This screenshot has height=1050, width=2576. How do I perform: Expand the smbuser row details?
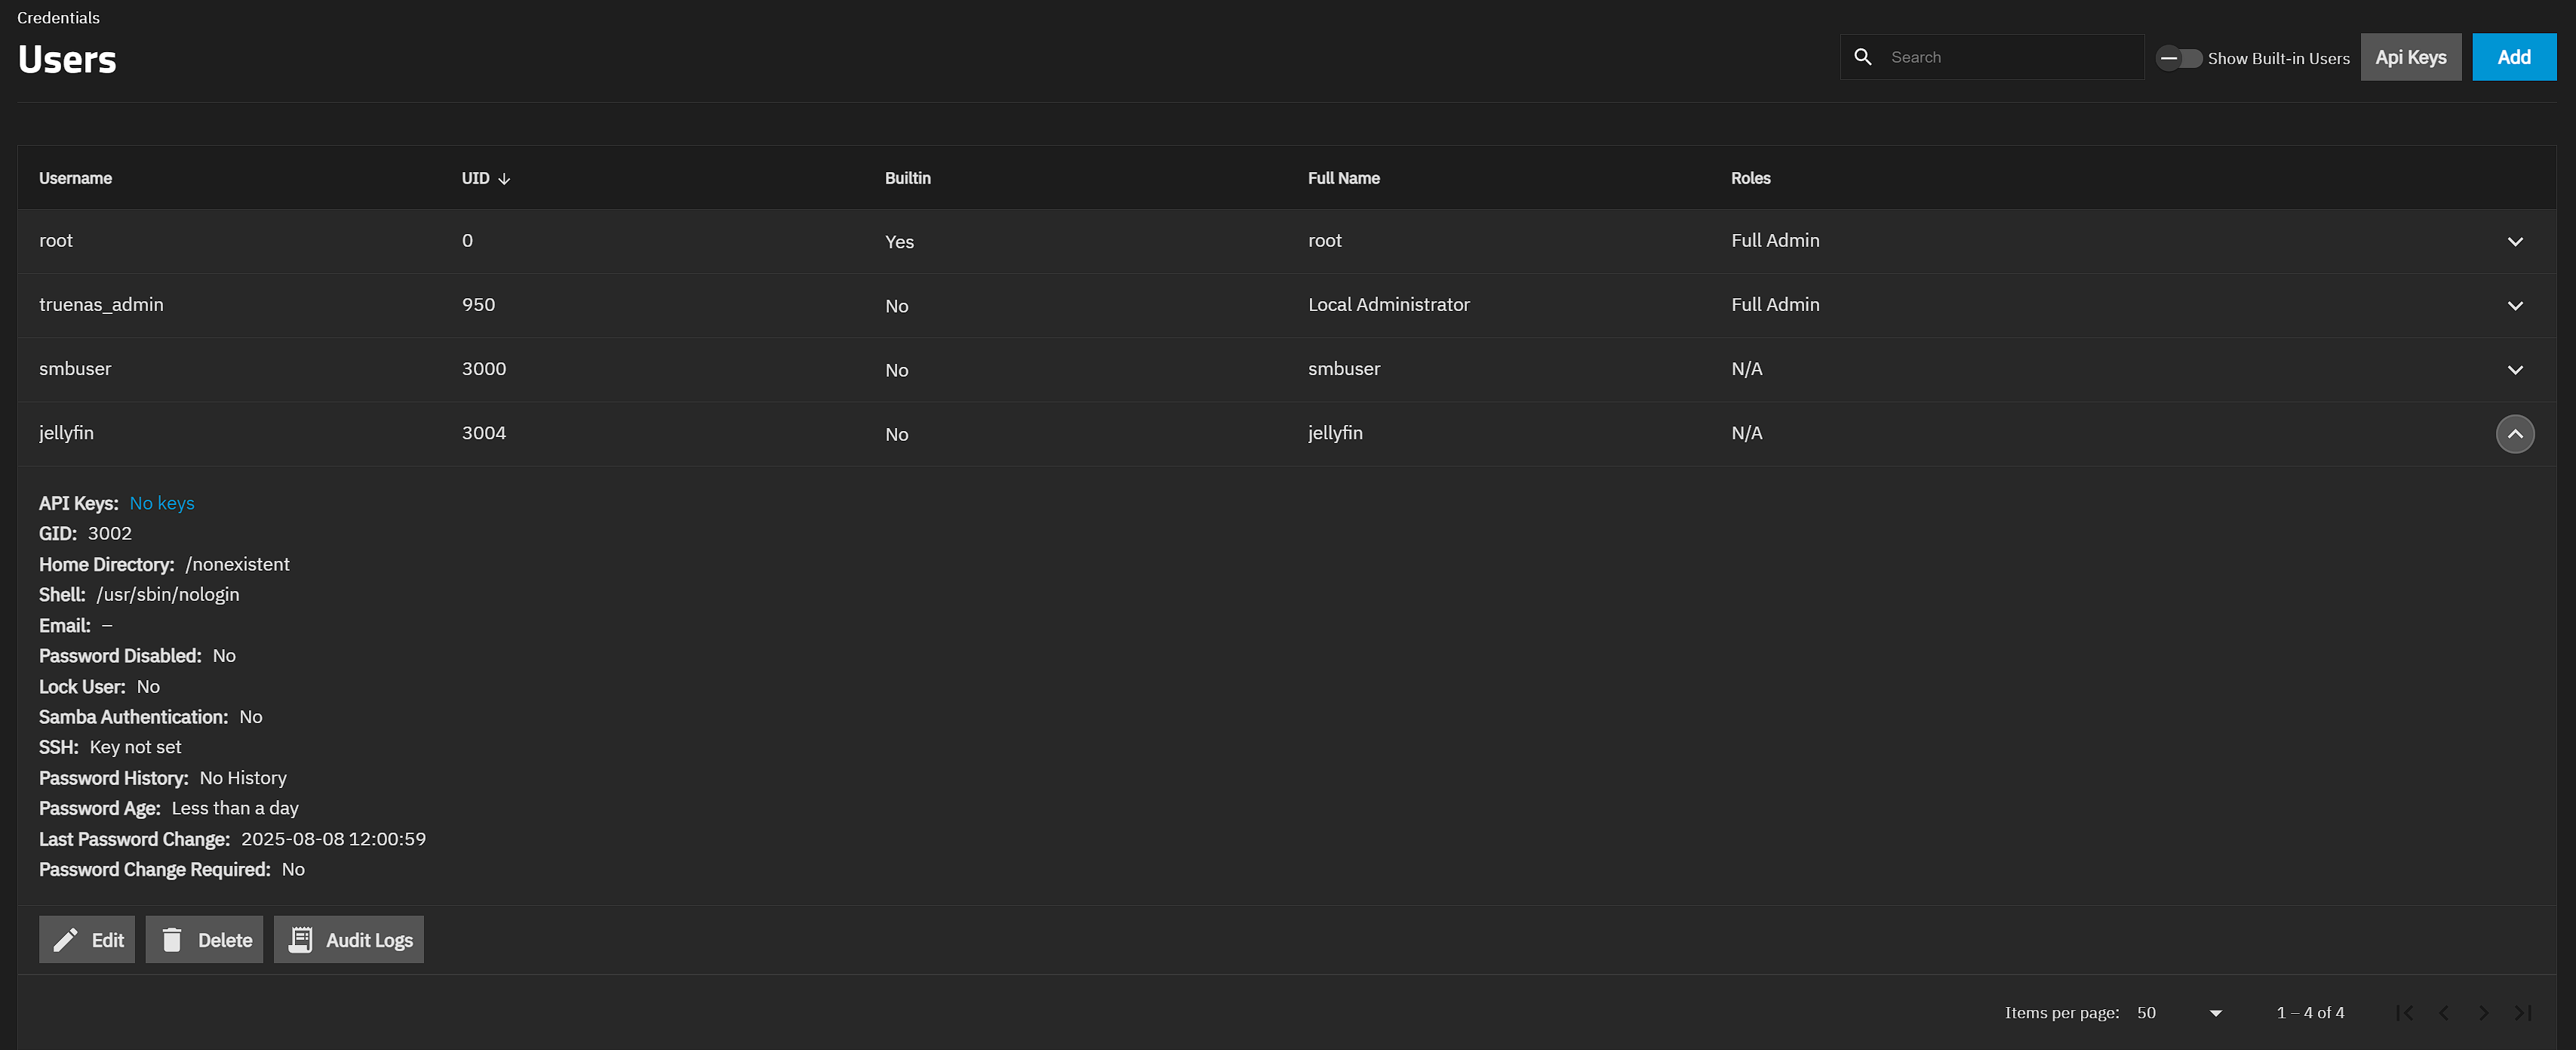point(2515,369)
